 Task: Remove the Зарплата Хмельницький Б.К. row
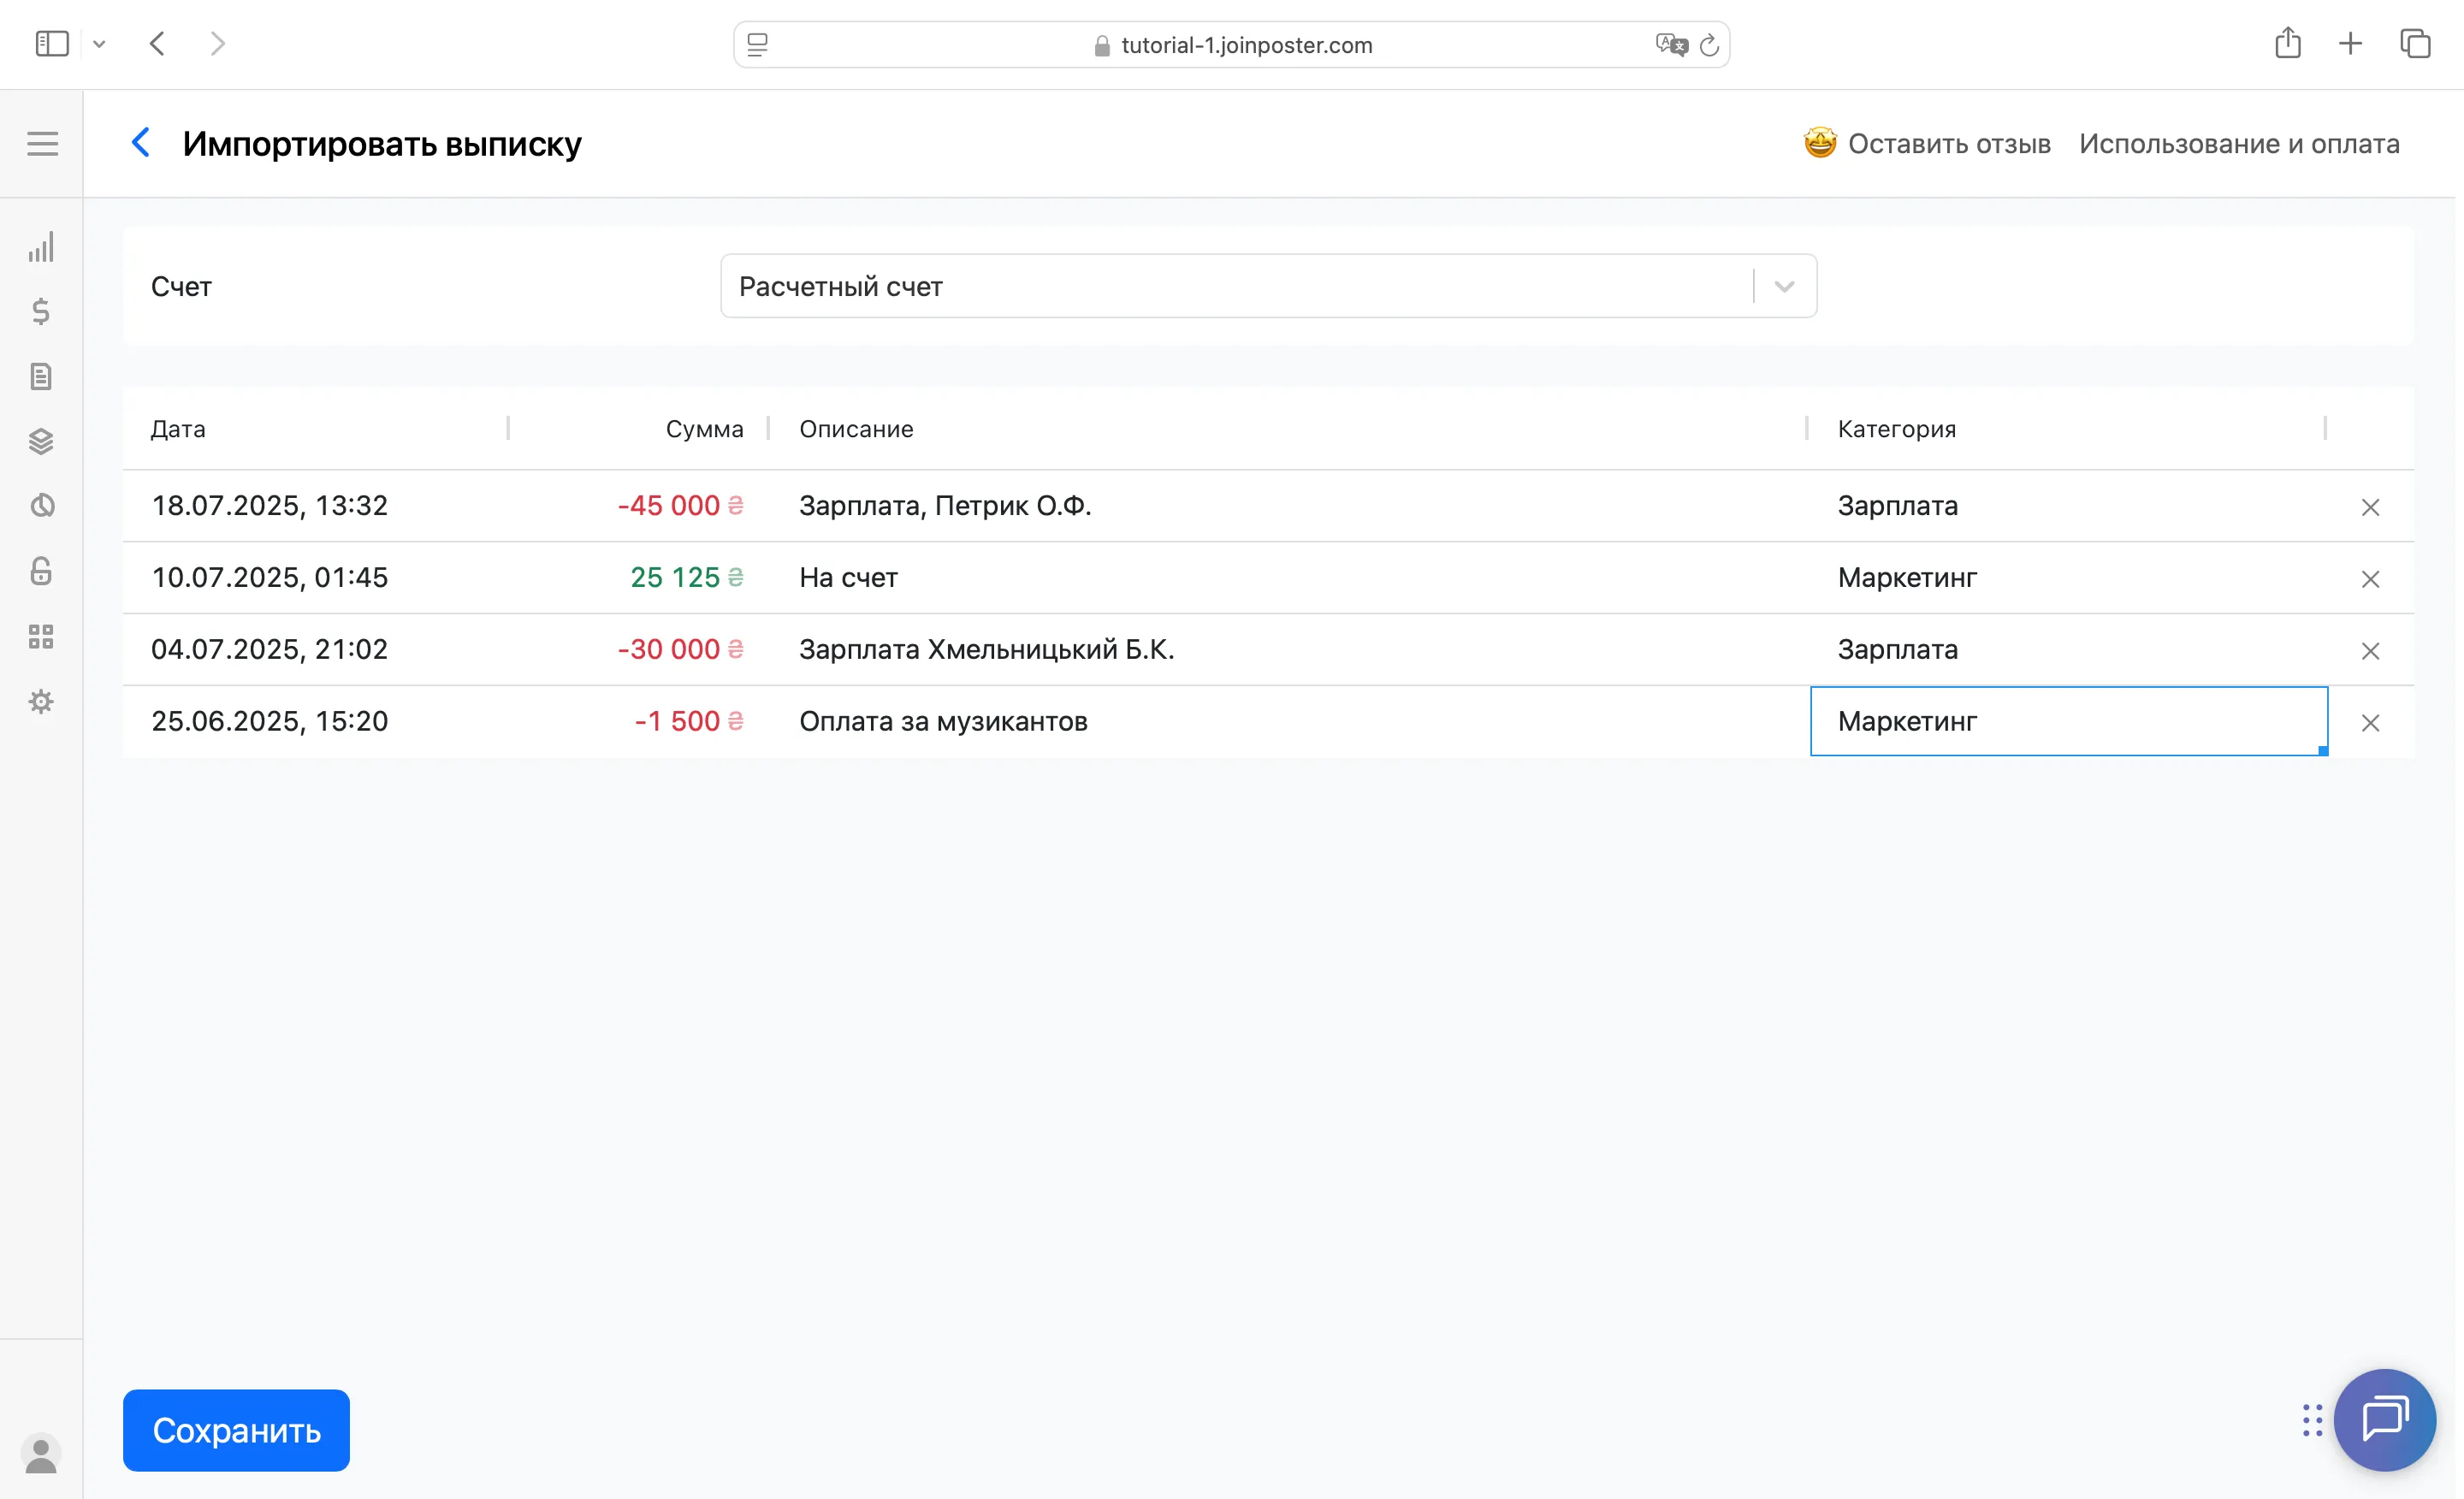tap(2369, 651)
